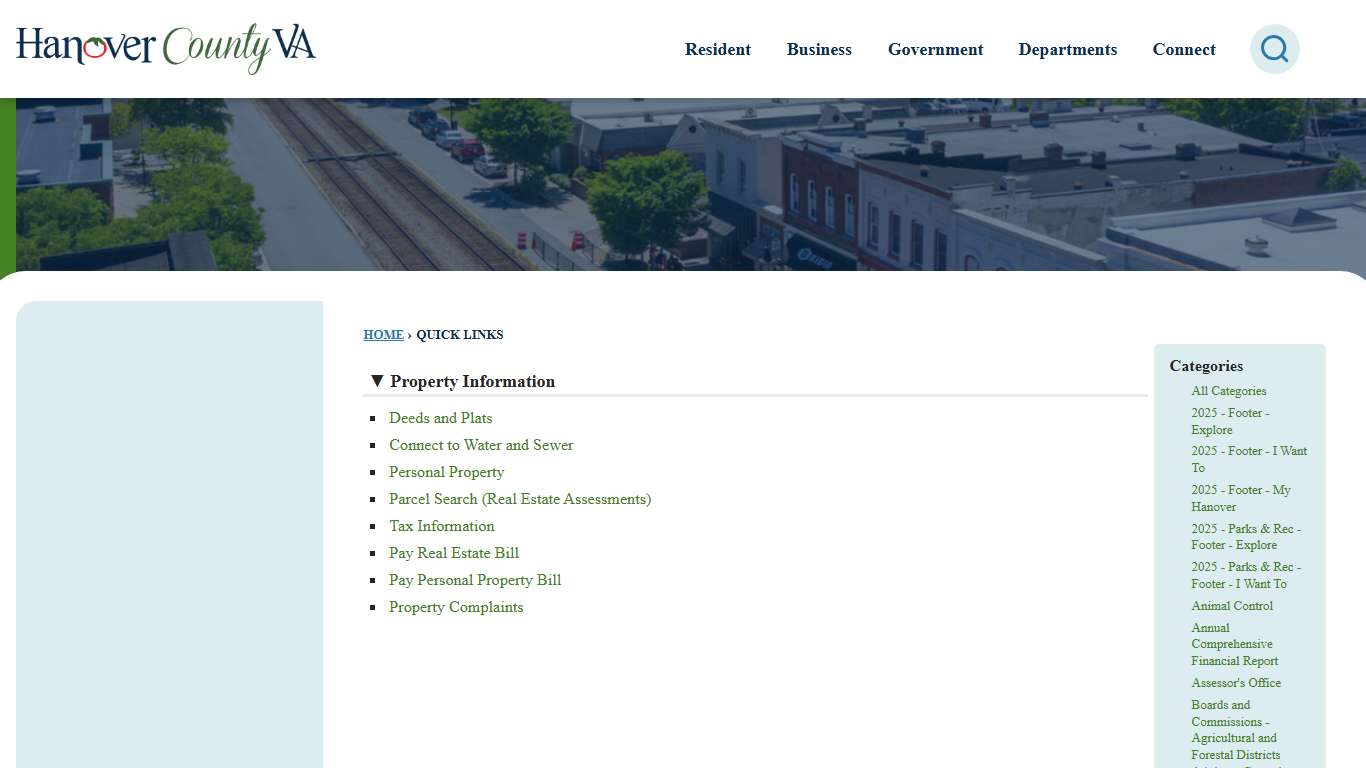This screenshot has width=1366, height=768.
Task: Open Assessor's Office category
Action: (1236, 683)
